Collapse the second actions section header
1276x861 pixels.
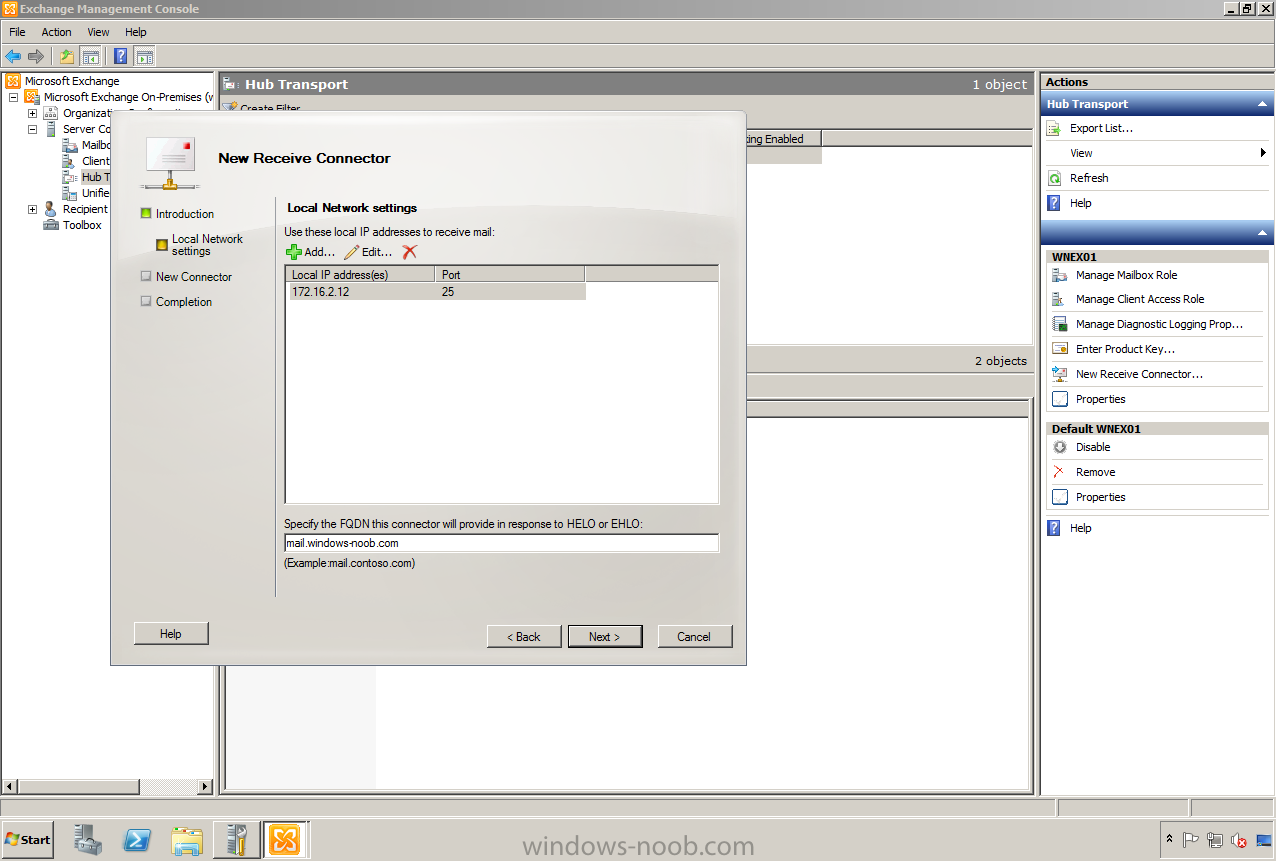click(1262, 232)
